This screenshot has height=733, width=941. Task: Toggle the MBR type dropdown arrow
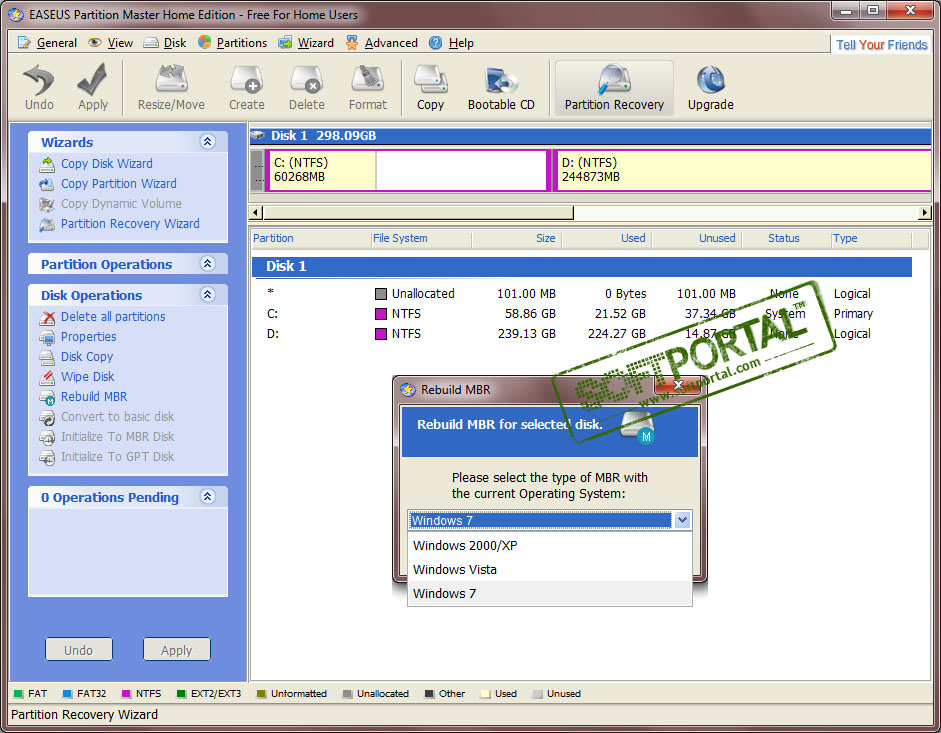(x=682, y=520)
